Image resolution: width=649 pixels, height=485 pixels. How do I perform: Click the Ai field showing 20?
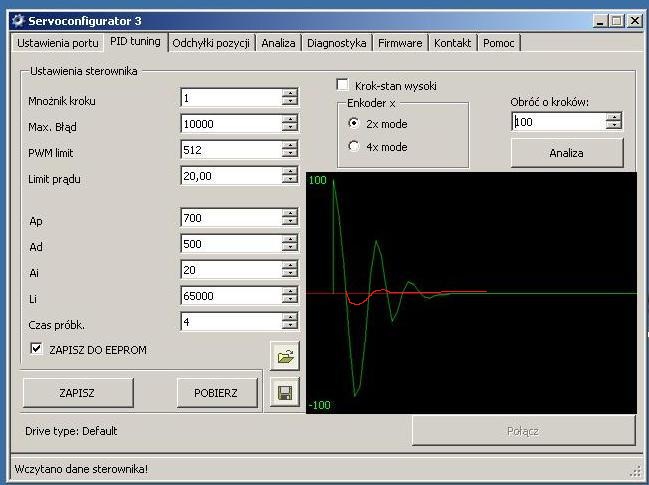tap(231, 270)
